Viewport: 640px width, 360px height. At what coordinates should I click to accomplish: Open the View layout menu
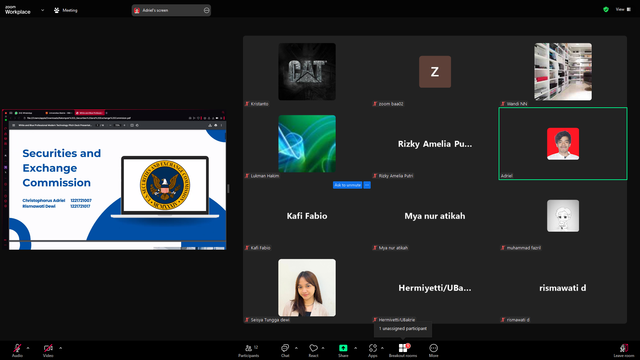coord(623,9)
